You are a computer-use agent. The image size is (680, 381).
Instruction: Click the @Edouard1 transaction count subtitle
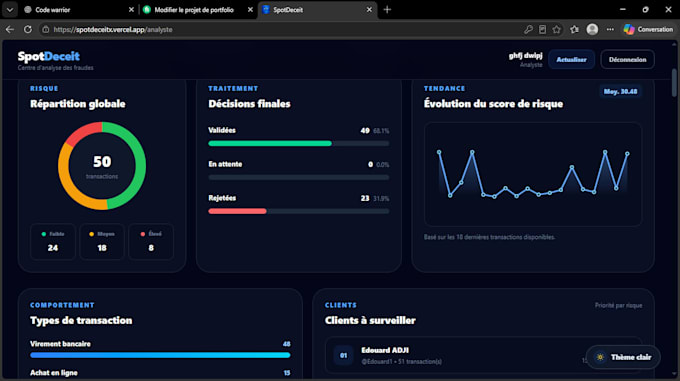pos(401,361)
